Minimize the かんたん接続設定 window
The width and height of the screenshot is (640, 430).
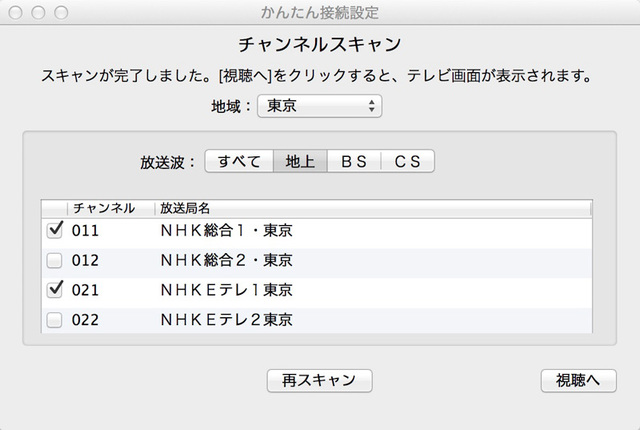click(37, 14)
